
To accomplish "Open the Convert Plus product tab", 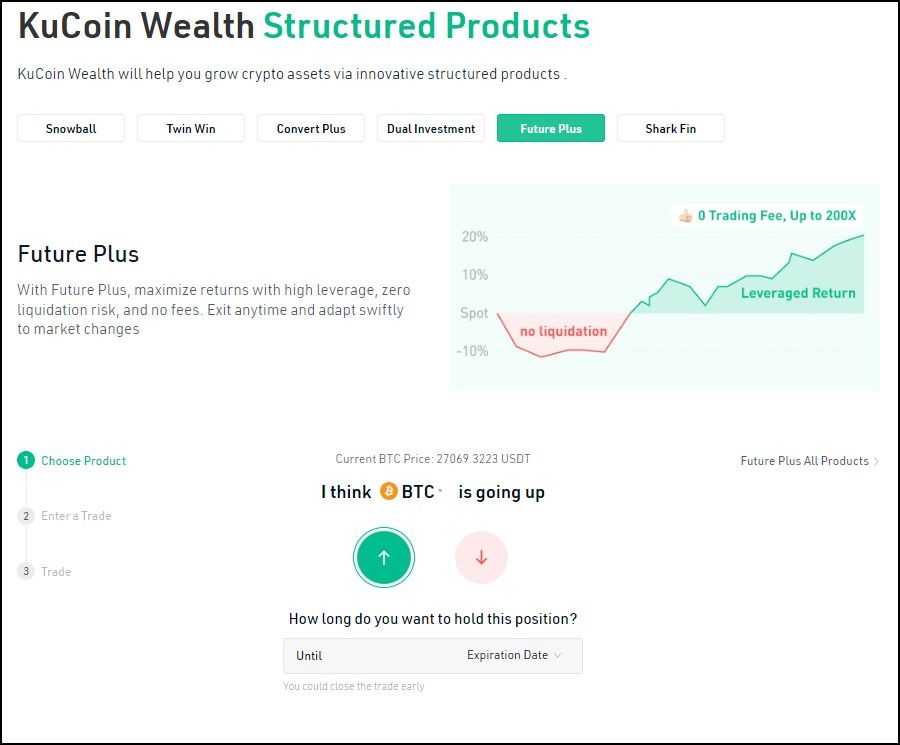I will tap(310, 128).
